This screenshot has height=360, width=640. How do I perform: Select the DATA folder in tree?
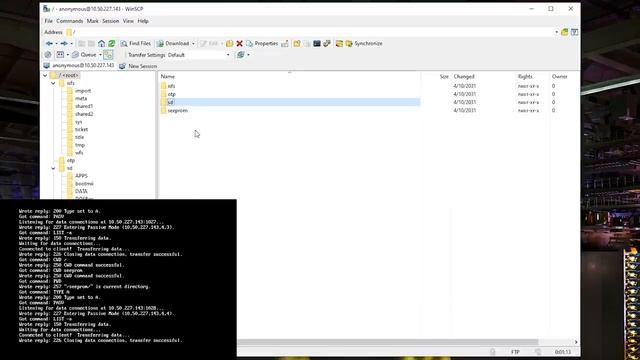click(81, 191)
